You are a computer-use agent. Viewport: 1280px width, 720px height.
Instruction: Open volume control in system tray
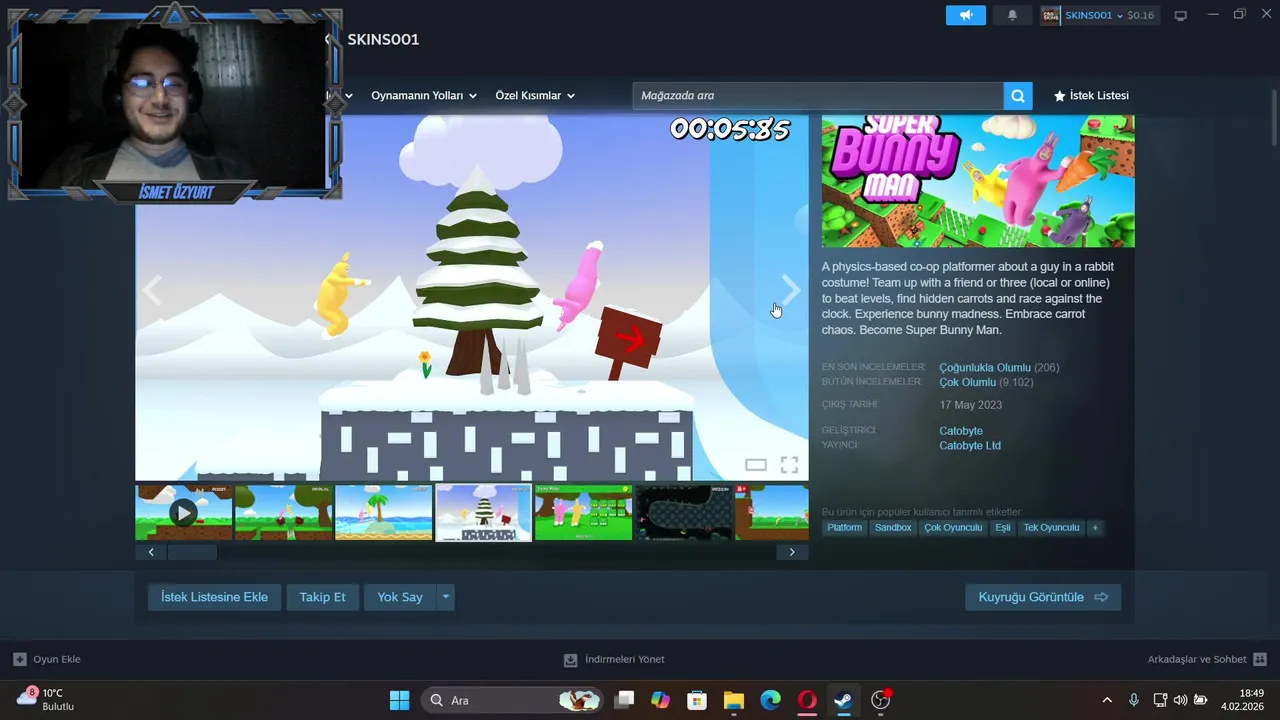[1180, 700]
